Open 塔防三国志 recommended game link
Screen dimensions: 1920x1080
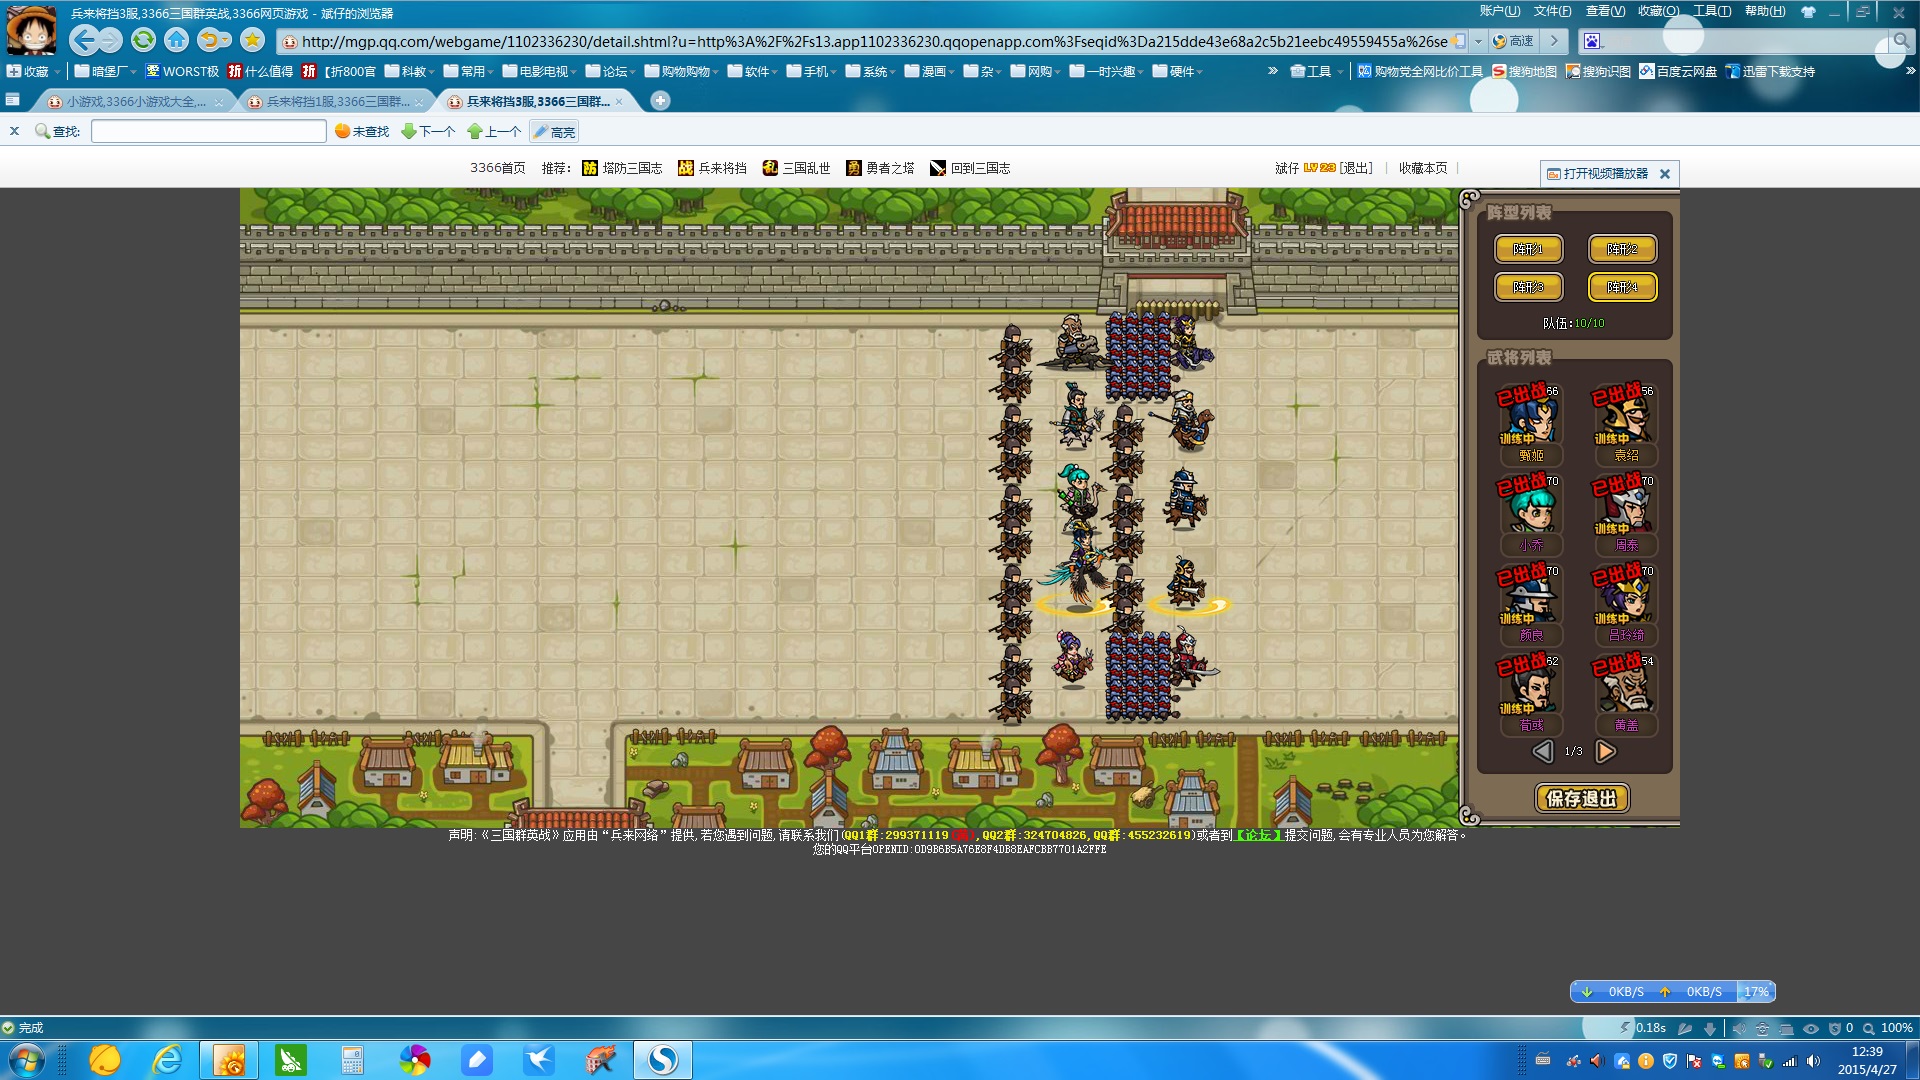click(x=622, y=168)
